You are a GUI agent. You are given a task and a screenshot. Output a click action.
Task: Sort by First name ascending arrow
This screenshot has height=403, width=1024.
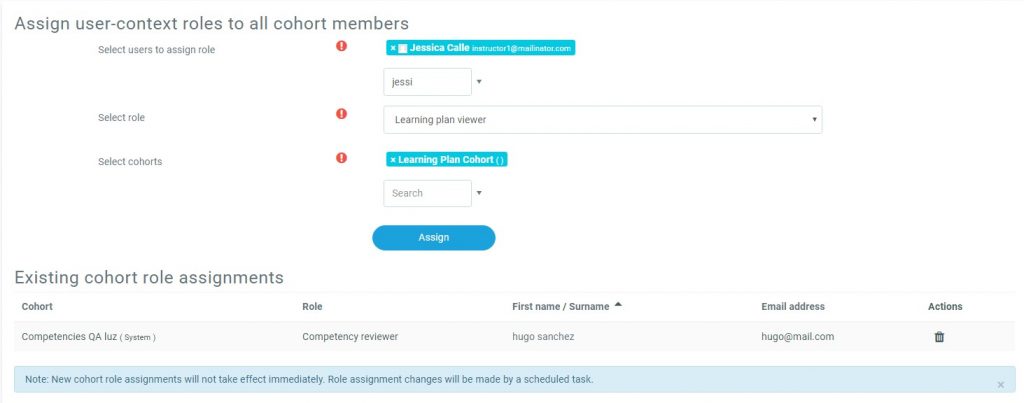coord(618,305)
